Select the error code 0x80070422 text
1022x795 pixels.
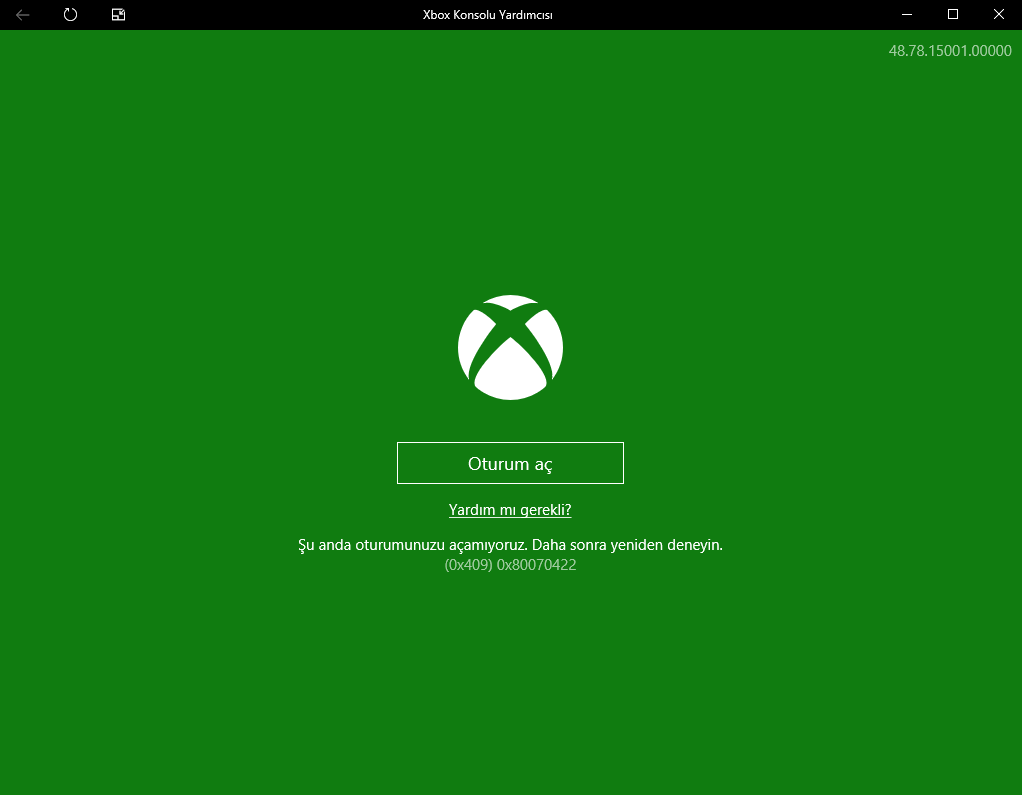coord(536,565)
